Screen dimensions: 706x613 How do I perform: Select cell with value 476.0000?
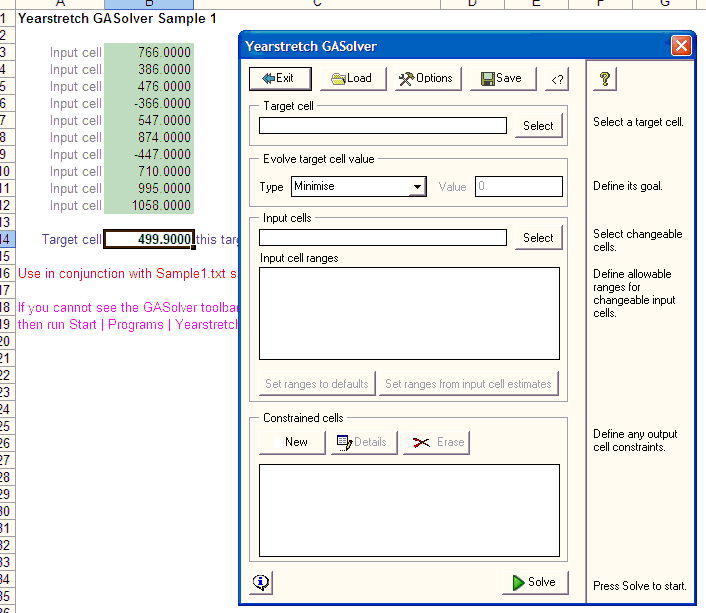coord(149,86)
